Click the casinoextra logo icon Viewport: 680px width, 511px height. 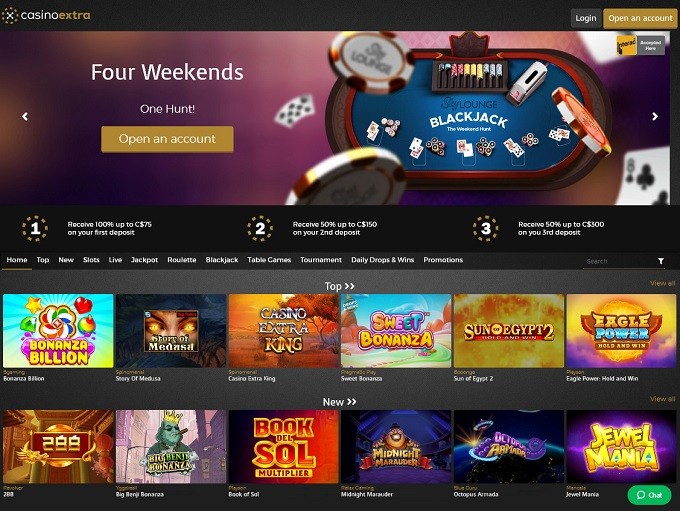[10, 16]
